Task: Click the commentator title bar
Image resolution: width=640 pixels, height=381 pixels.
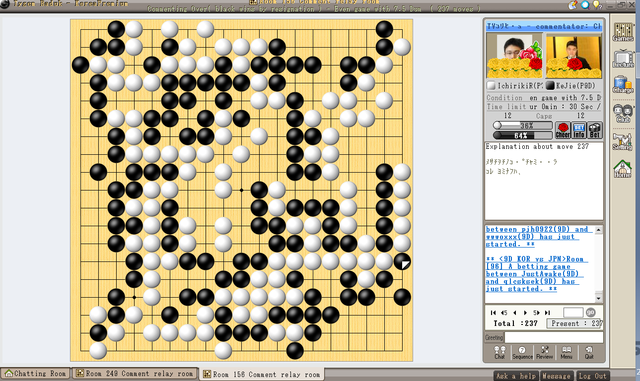Action: [544, 26]
